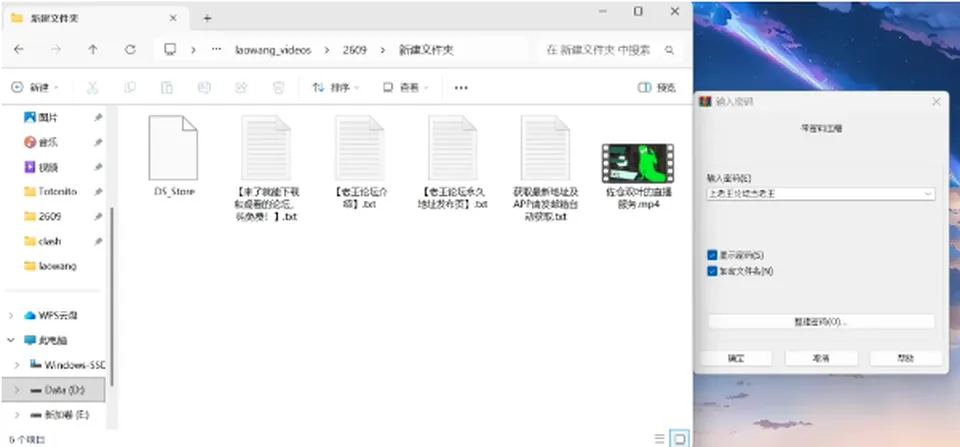Open the three-dots See more toolbar menu
This screenshot has height=447, width=960.
(461, 88)
